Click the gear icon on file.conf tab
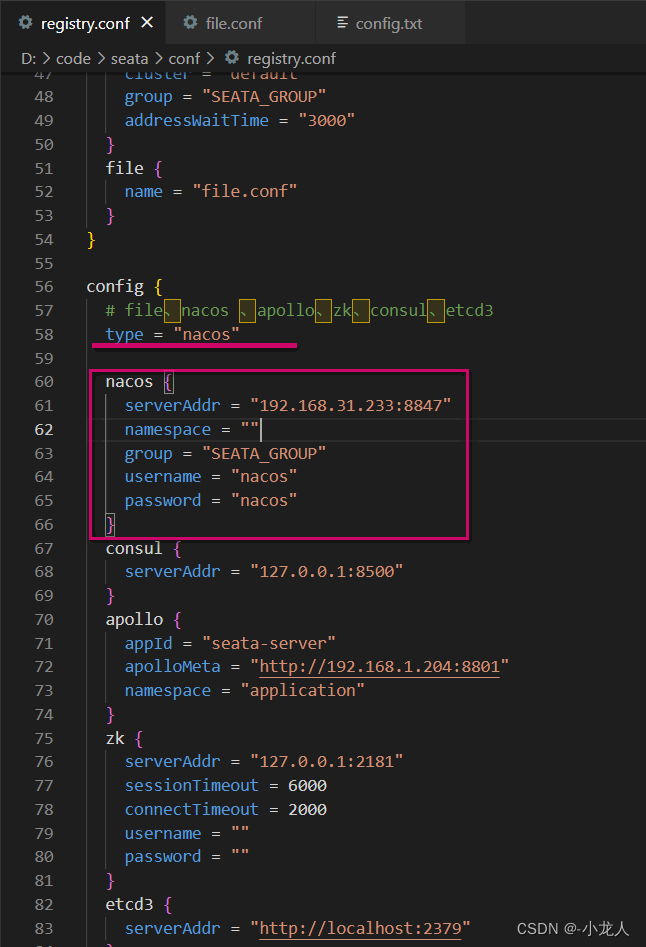This screenshot has height=947, width=646. point(190,23)
